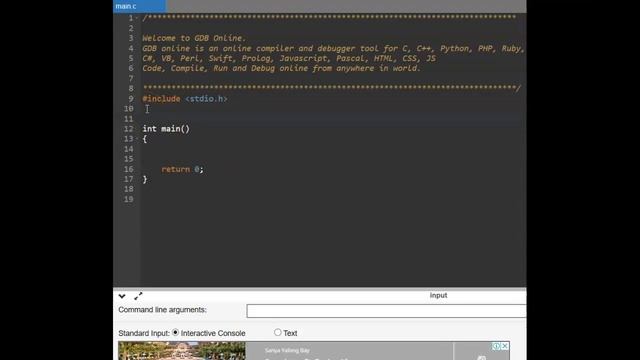The height and width of the screenshot is (360, 640).
Task: Collapse the header comment fold at line 1
Action: tap(137, 18)
